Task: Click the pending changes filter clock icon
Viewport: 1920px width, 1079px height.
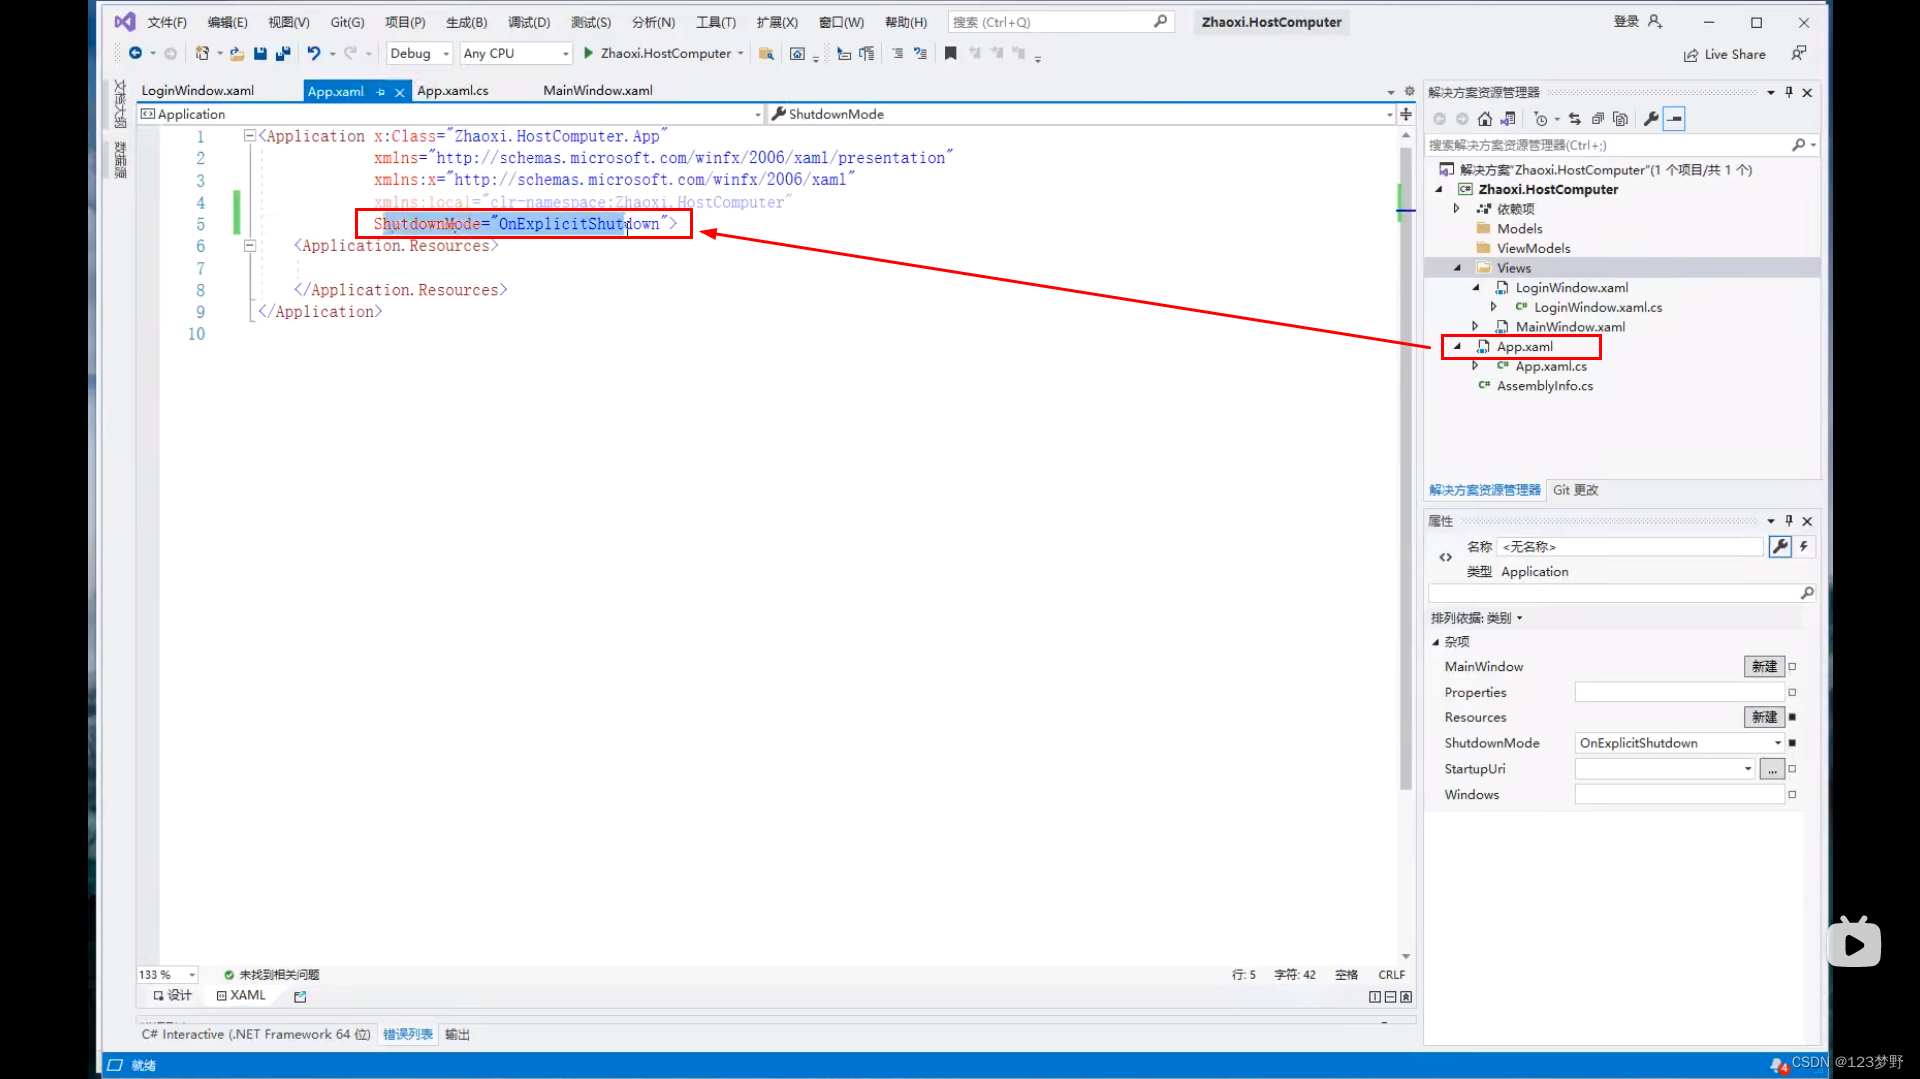Action: pos(1541,119)
